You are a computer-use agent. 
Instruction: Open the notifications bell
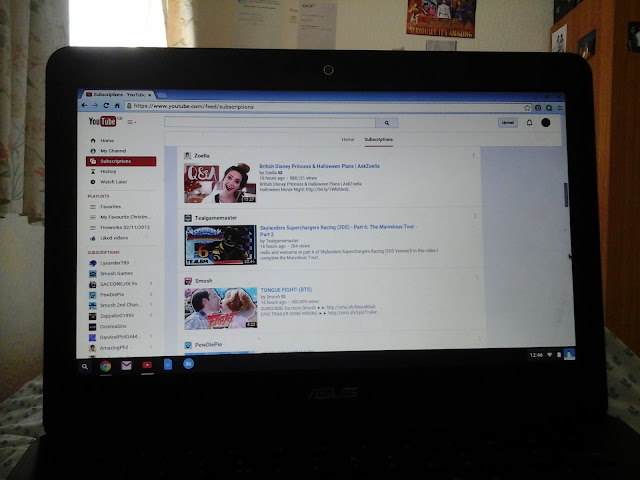[x=529, y=122]
